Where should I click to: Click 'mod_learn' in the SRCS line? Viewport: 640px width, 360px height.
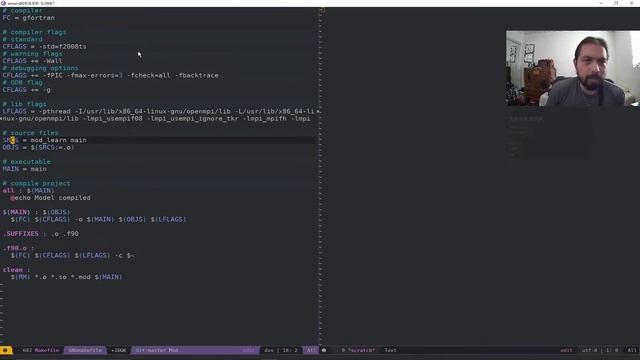pyautogui.click(x=48, y=140)
